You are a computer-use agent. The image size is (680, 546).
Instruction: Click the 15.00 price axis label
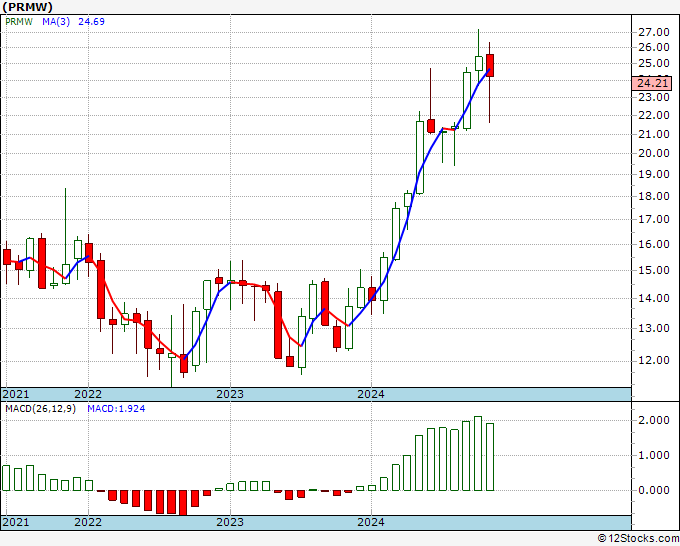click(654, 270)
